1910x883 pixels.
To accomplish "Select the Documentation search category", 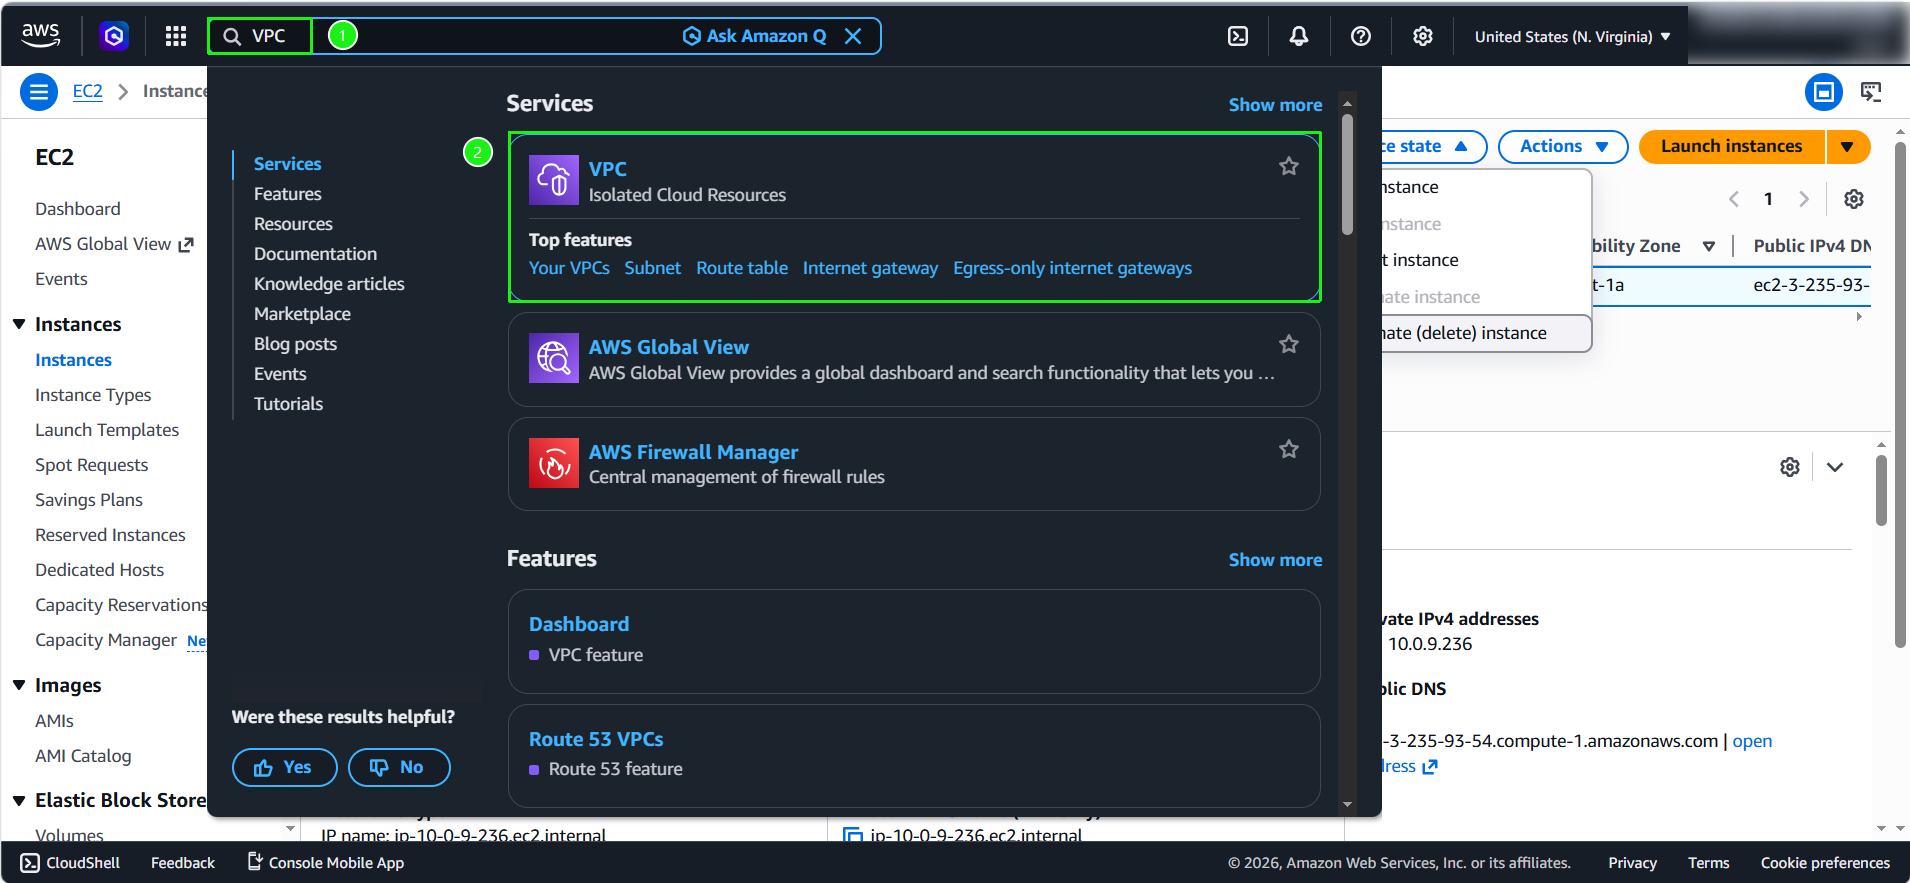I will (x=315, y=254).
